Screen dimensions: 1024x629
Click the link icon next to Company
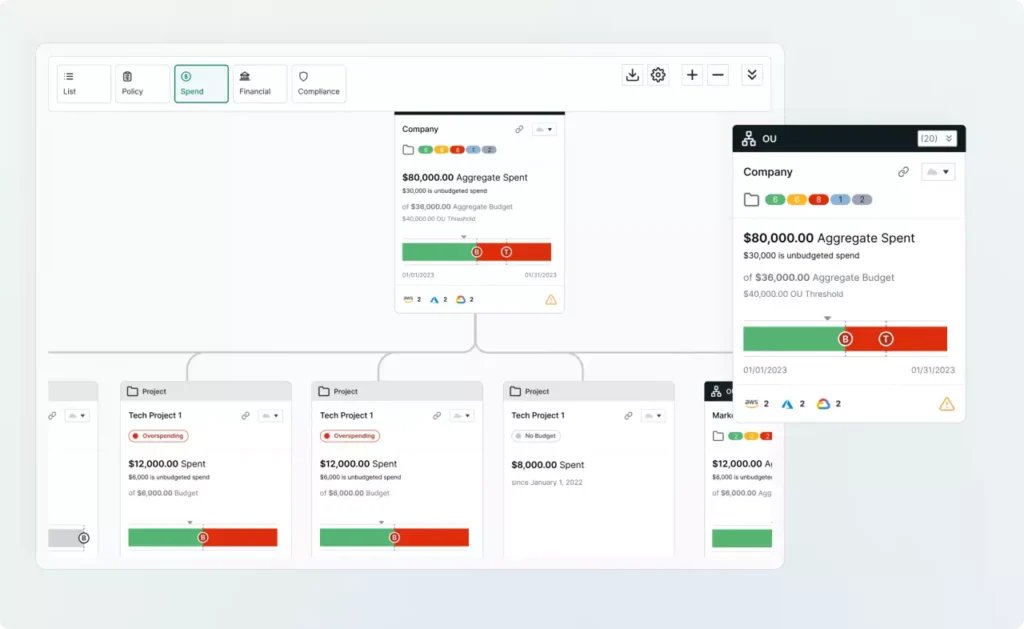click(x=519, y=129)
